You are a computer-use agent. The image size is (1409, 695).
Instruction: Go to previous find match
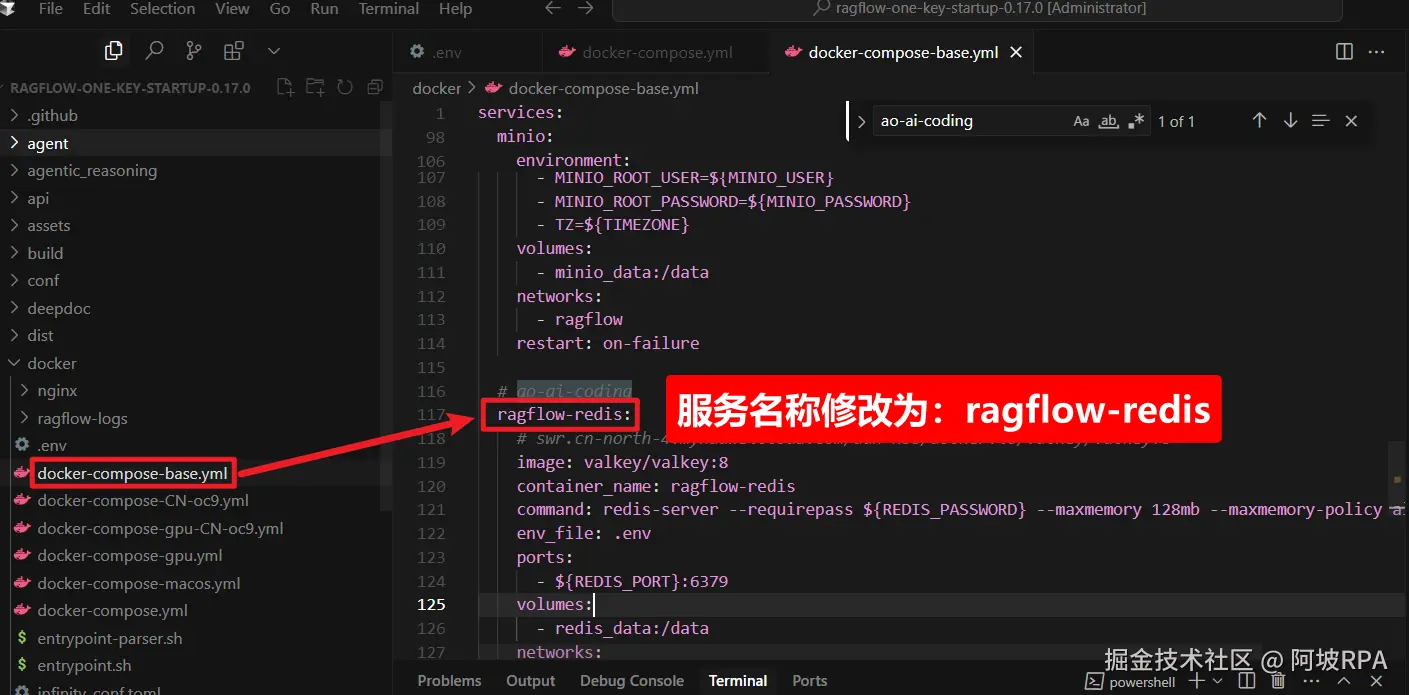(1259, 120)
